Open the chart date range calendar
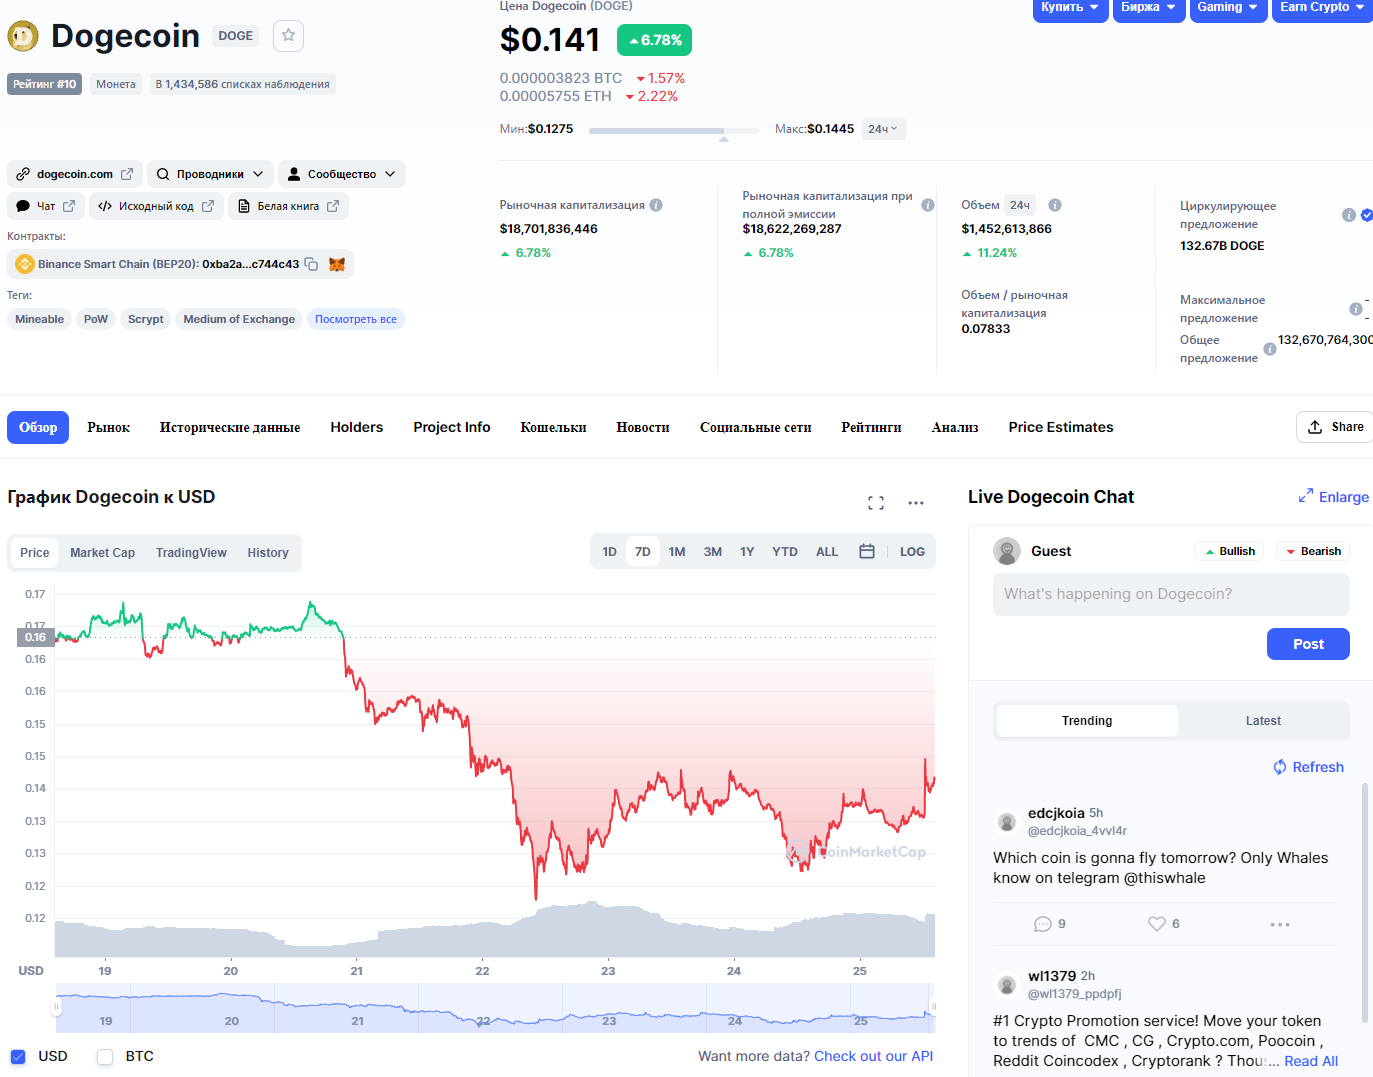1373x1077 pixels. point(867,552)
